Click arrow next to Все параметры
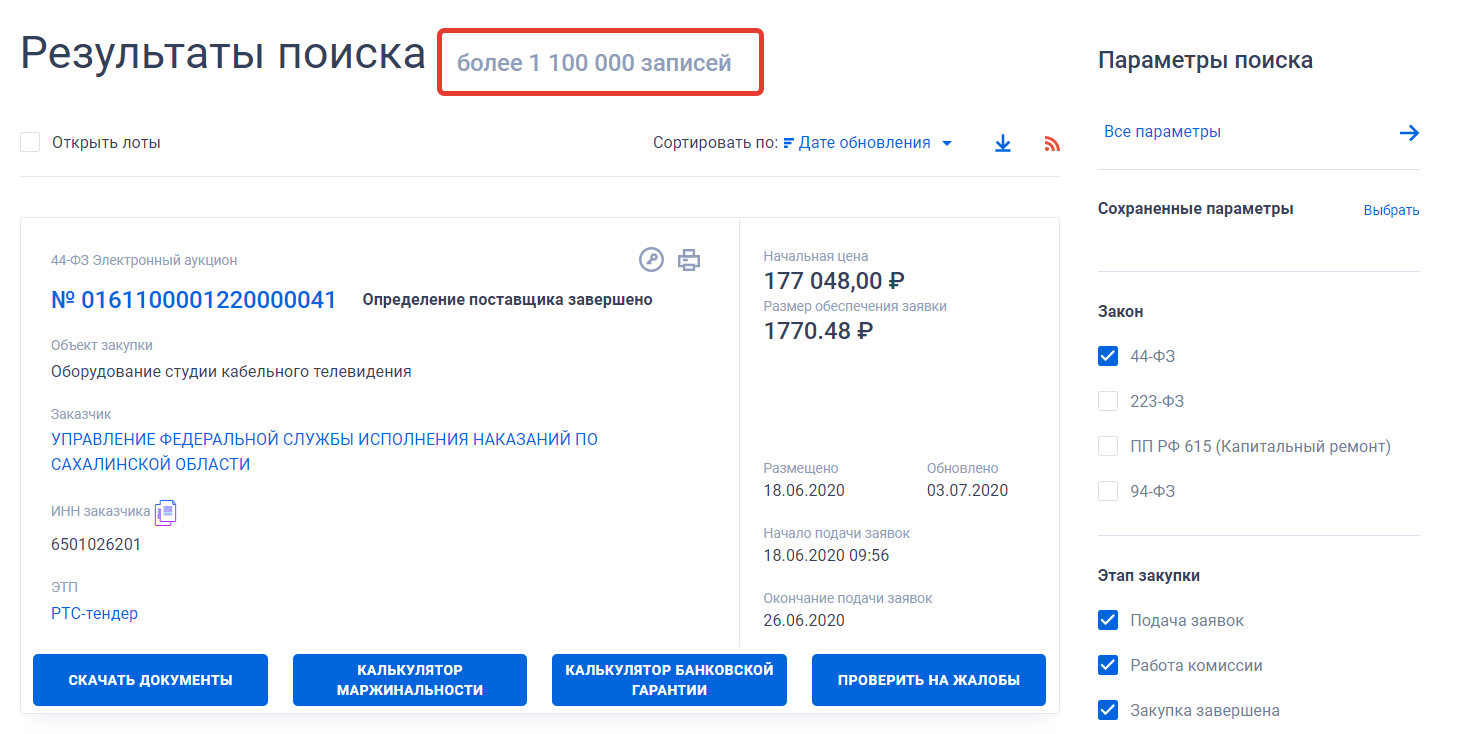This screenshot has height=734, width=1467. tap(1409, 133)
